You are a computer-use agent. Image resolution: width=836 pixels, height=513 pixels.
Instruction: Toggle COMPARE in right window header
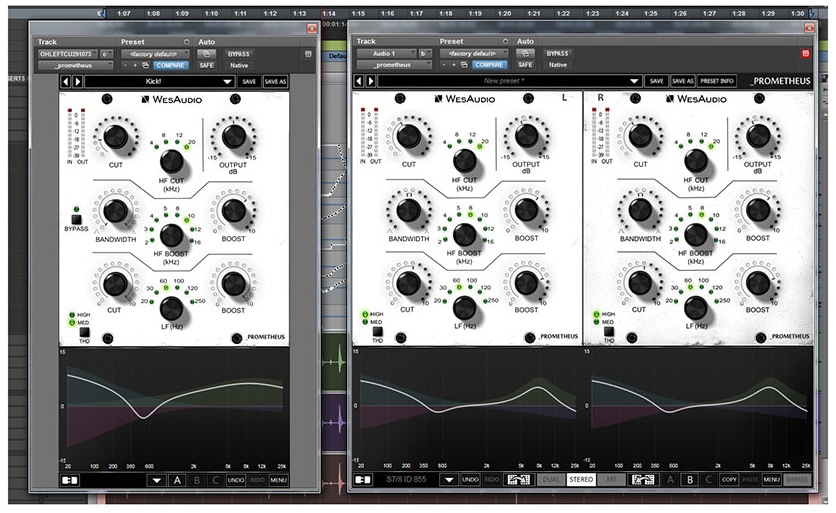[489, 65]
